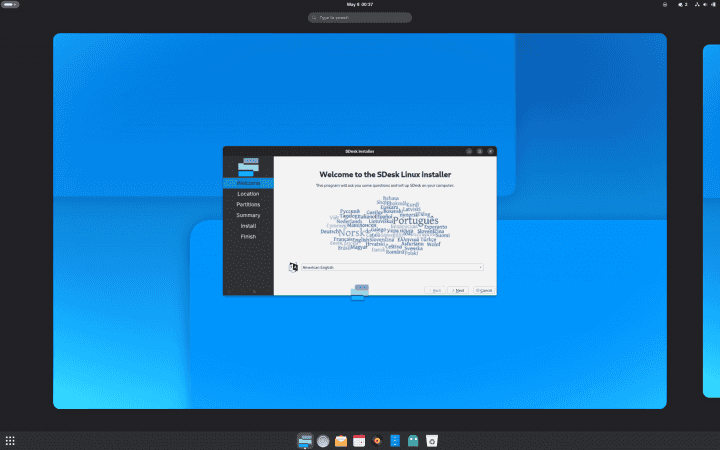Select the Welcome step in sidebar
Screen dimensions: 720x450
(248, 183)
